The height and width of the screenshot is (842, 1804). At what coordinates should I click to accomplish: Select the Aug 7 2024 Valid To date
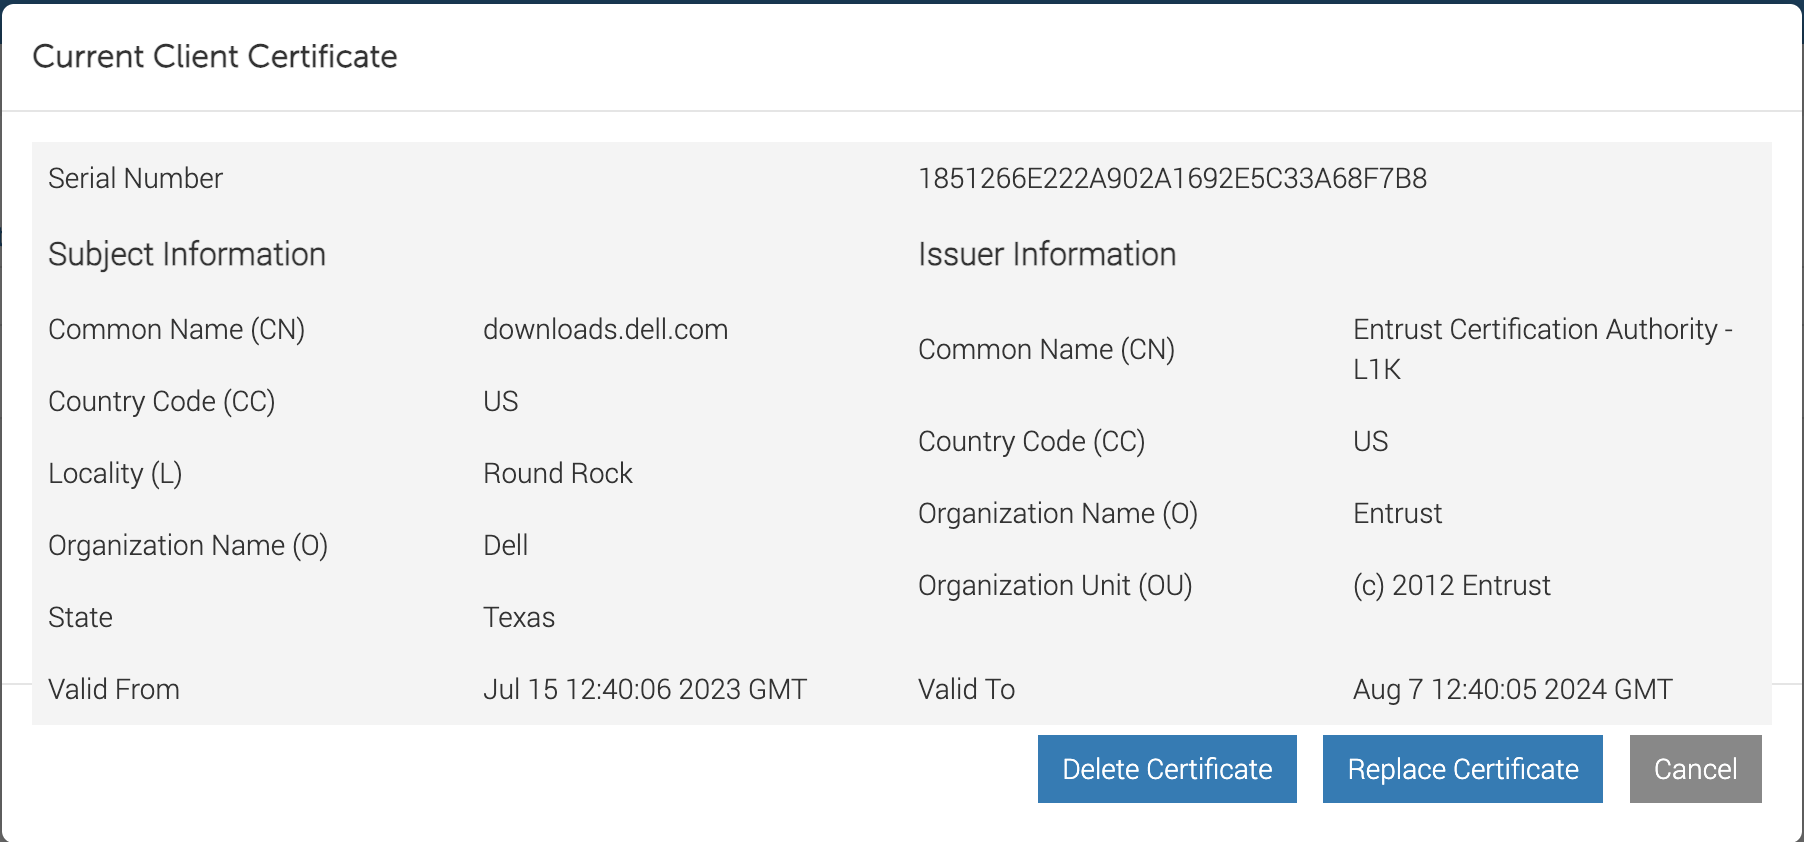[x=1512, y=690]
